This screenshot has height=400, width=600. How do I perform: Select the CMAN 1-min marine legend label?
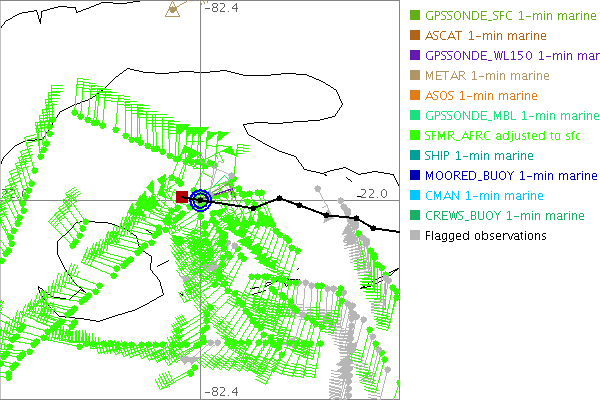484,196
